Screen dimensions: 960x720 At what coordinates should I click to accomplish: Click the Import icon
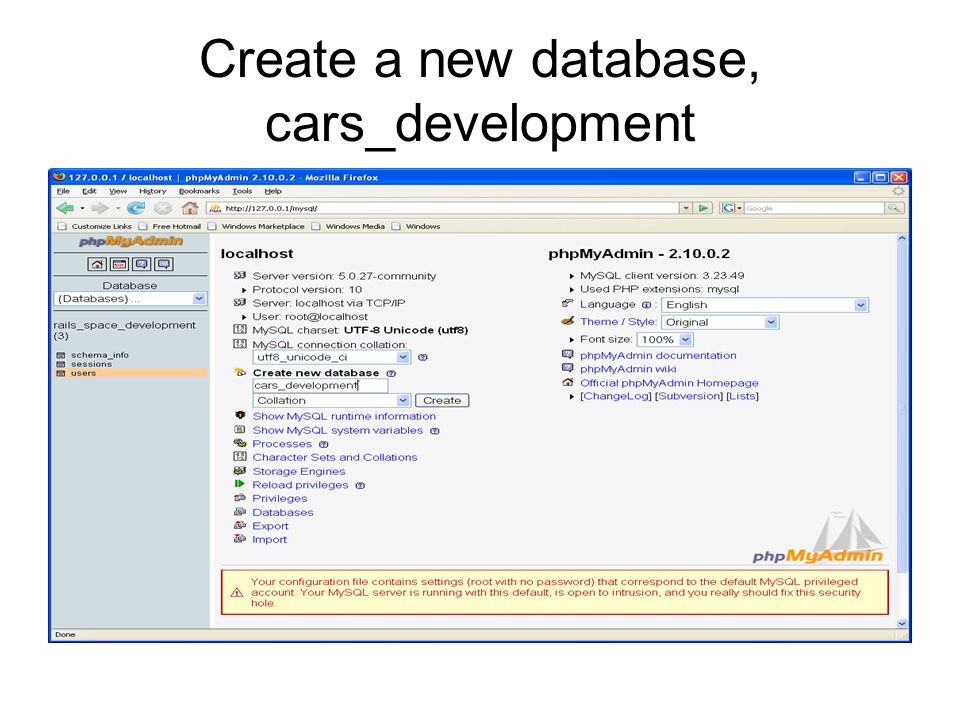tap(239, 539)
